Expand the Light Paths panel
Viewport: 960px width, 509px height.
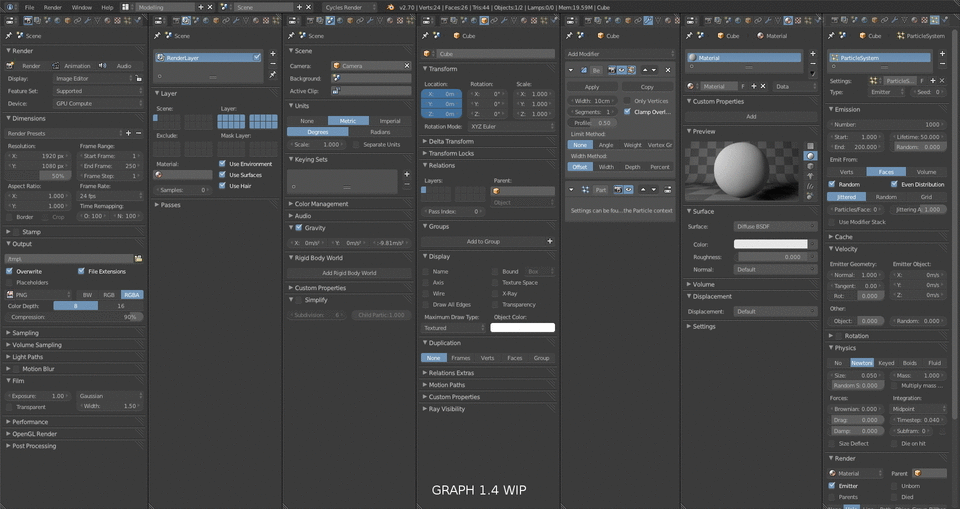click(28, 356)
